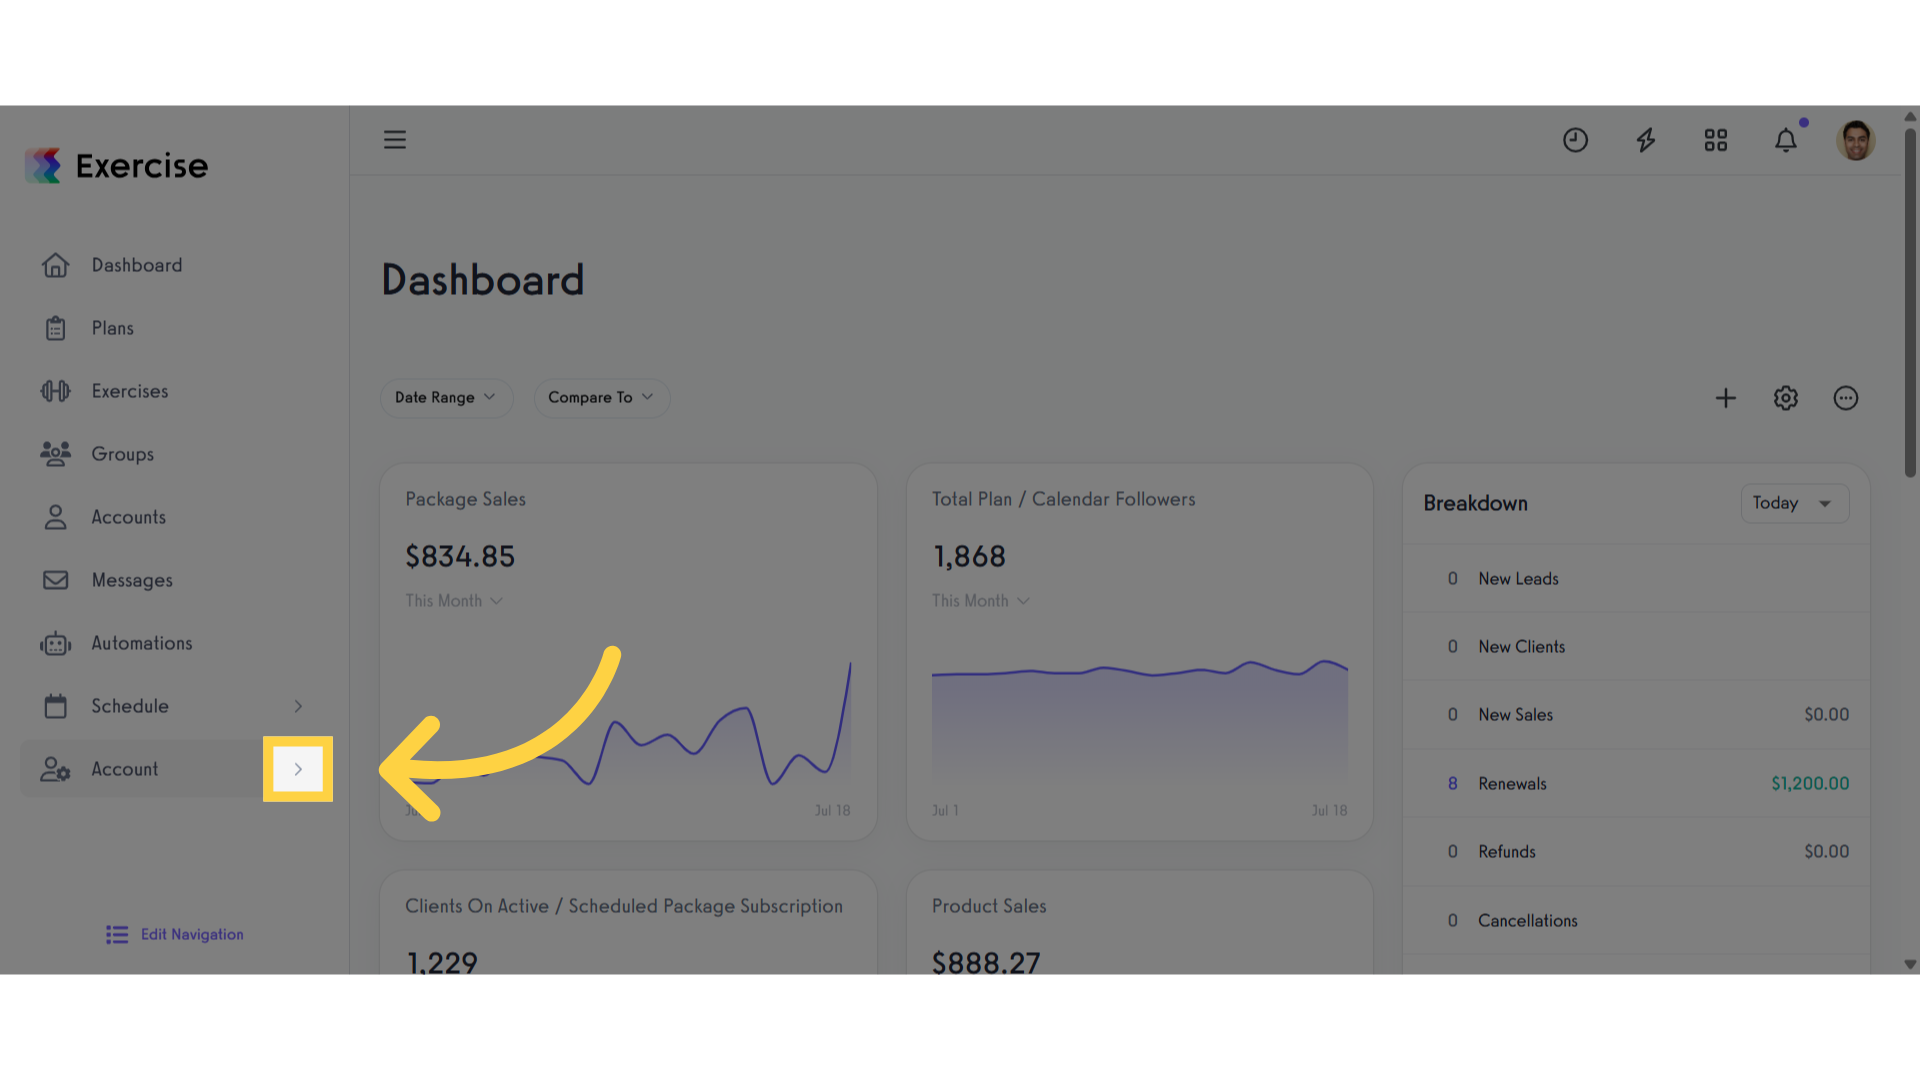1920x1080 pixels.
Task: Change the Breakdown Today period dropdown
Action: point(1795,503)
